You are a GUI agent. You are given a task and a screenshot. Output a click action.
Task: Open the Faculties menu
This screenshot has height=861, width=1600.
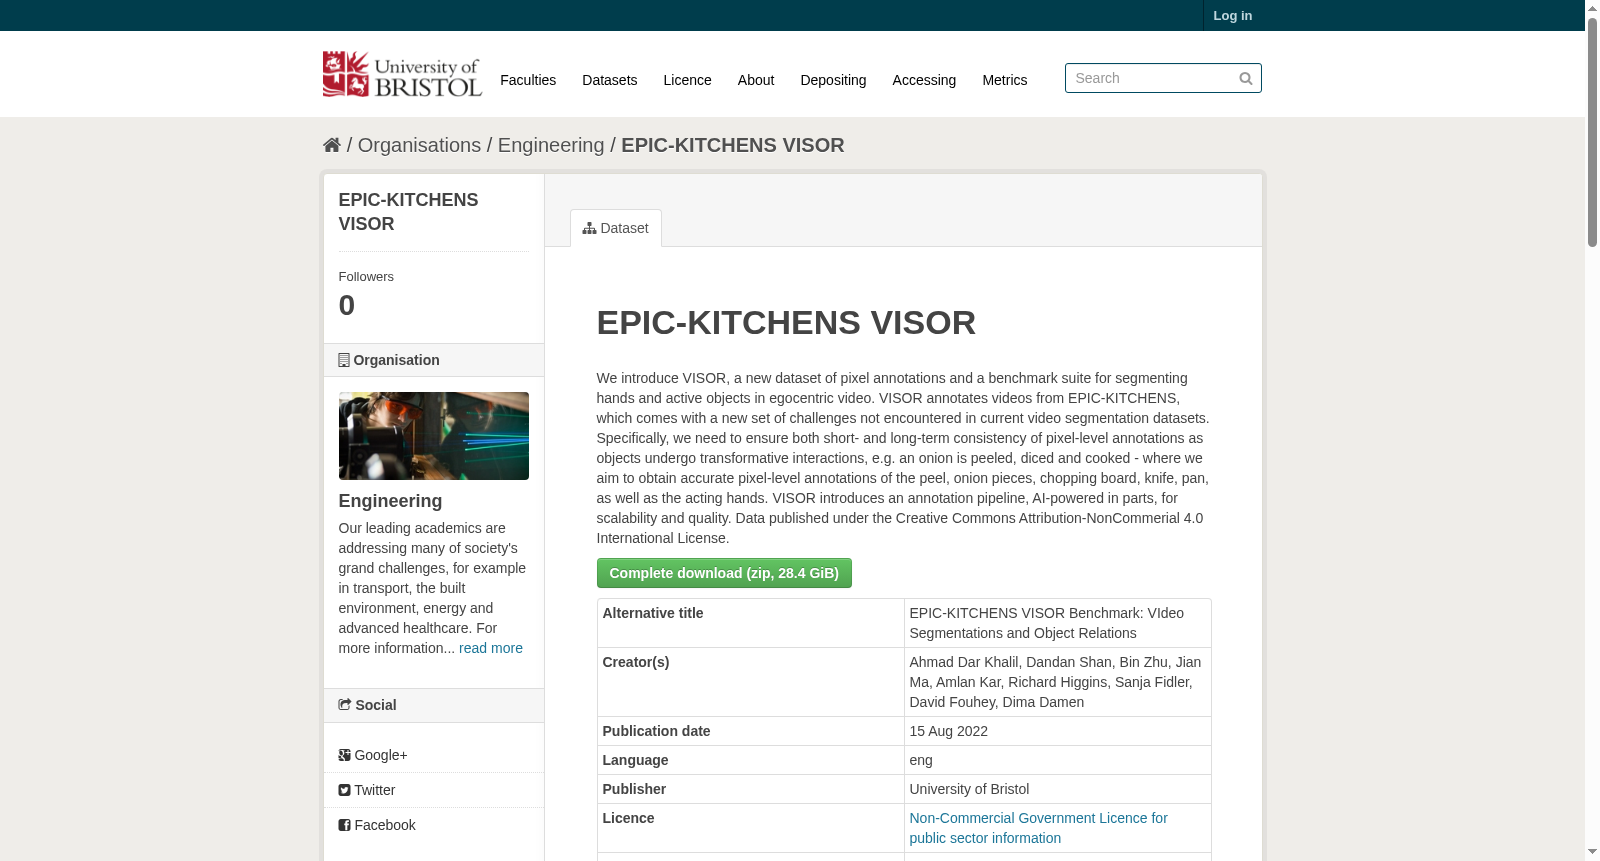tap(528, 80)
